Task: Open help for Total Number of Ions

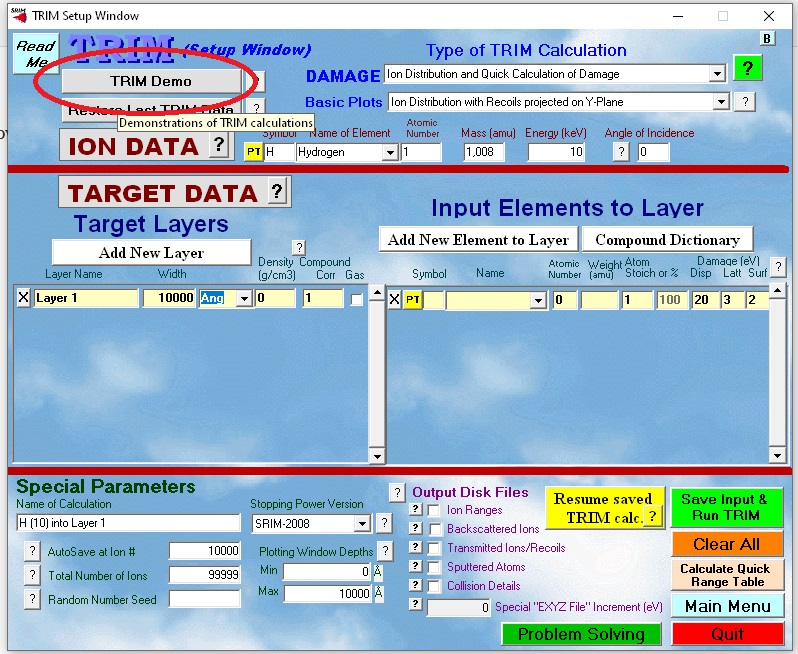Action: tap(32, 575)
